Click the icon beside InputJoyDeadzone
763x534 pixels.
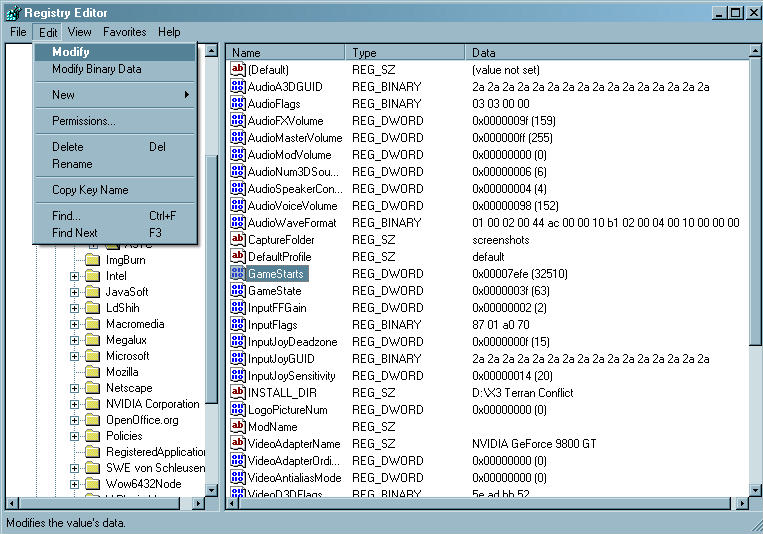point(237,342)
